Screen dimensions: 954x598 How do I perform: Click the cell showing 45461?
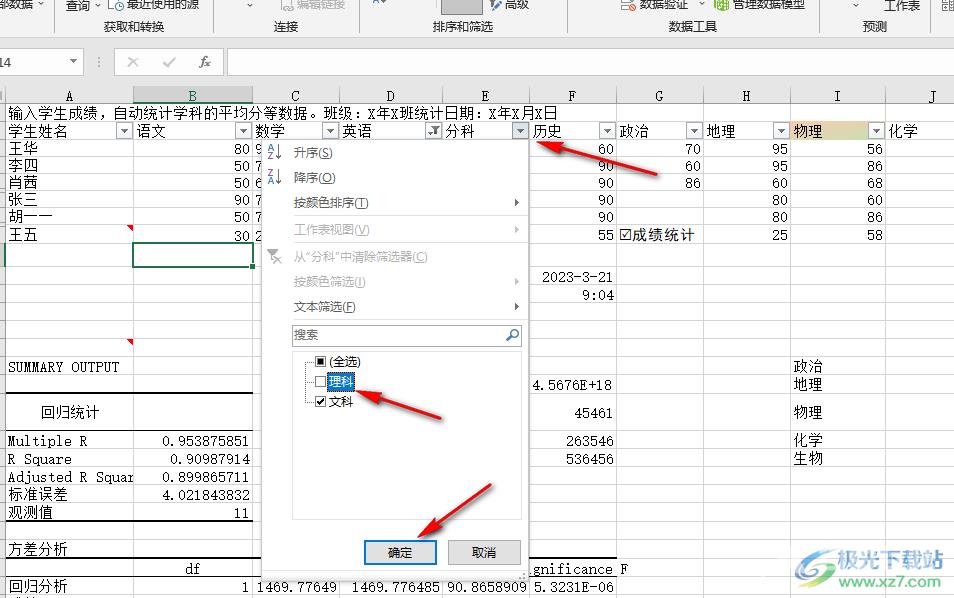[573, 413]
